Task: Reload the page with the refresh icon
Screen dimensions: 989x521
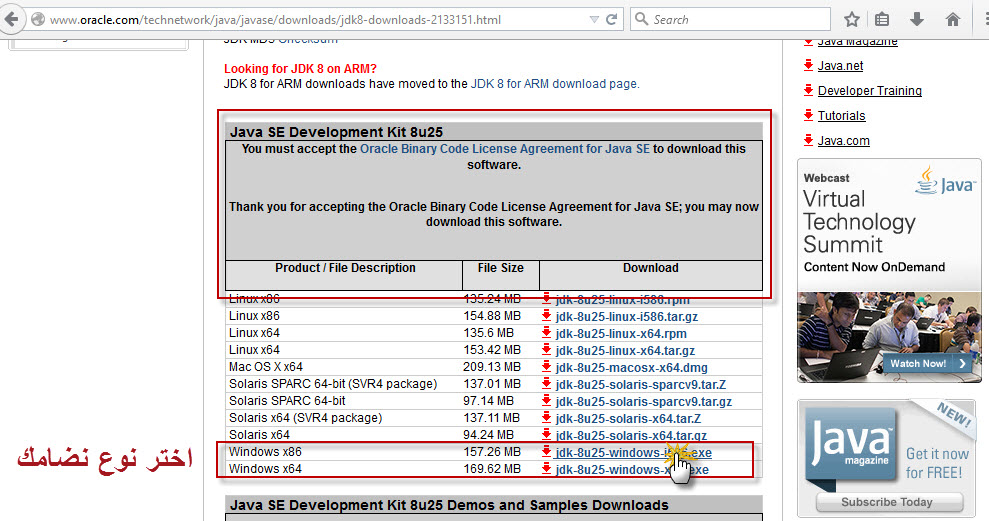Action: point(611,20)
